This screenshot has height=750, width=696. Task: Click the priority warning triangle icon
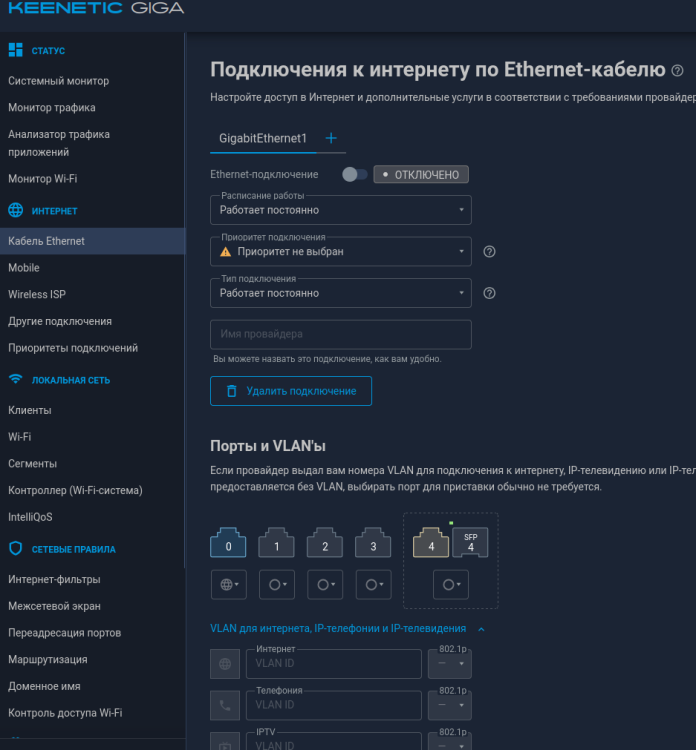click(x=225, y=252)
